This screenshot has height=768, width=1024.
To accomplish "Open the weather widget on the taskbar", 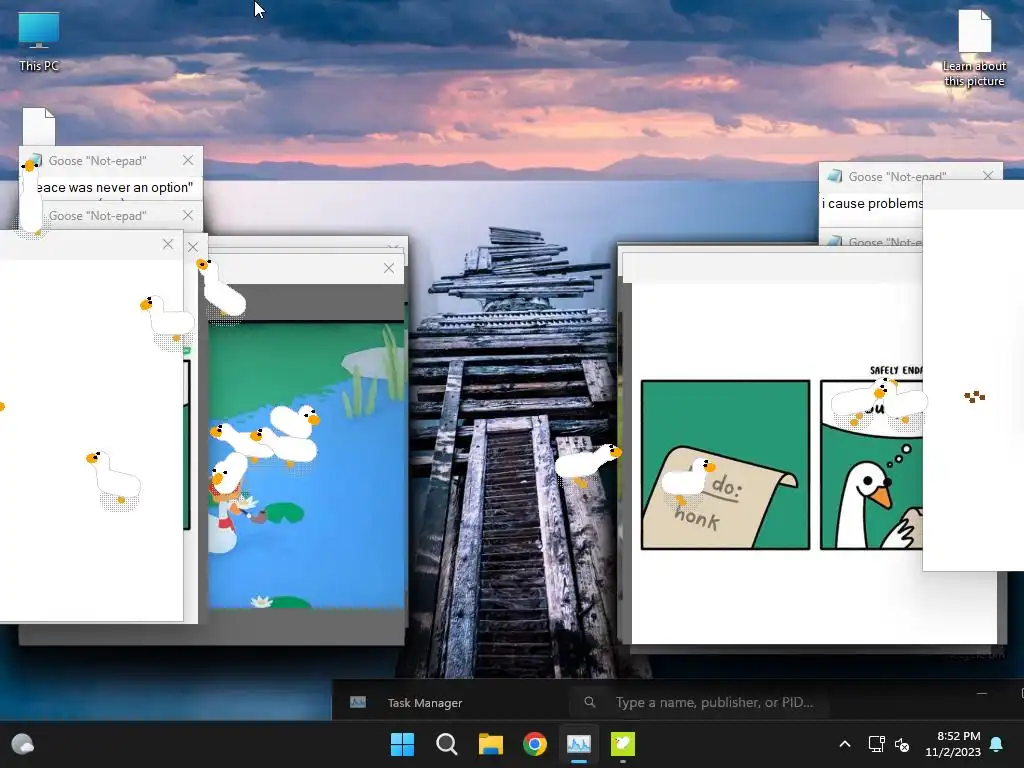I will point(23,744).
